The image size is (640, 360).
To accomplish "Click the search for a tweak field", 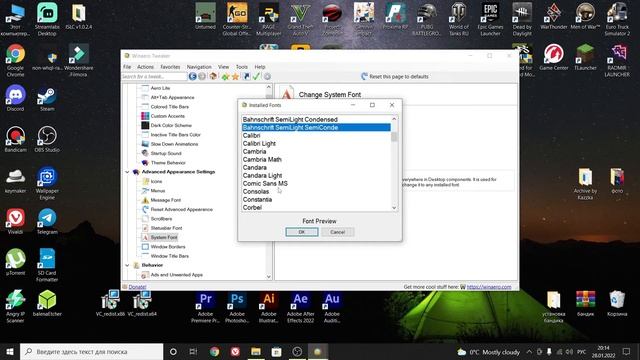I will pos(154,76).
